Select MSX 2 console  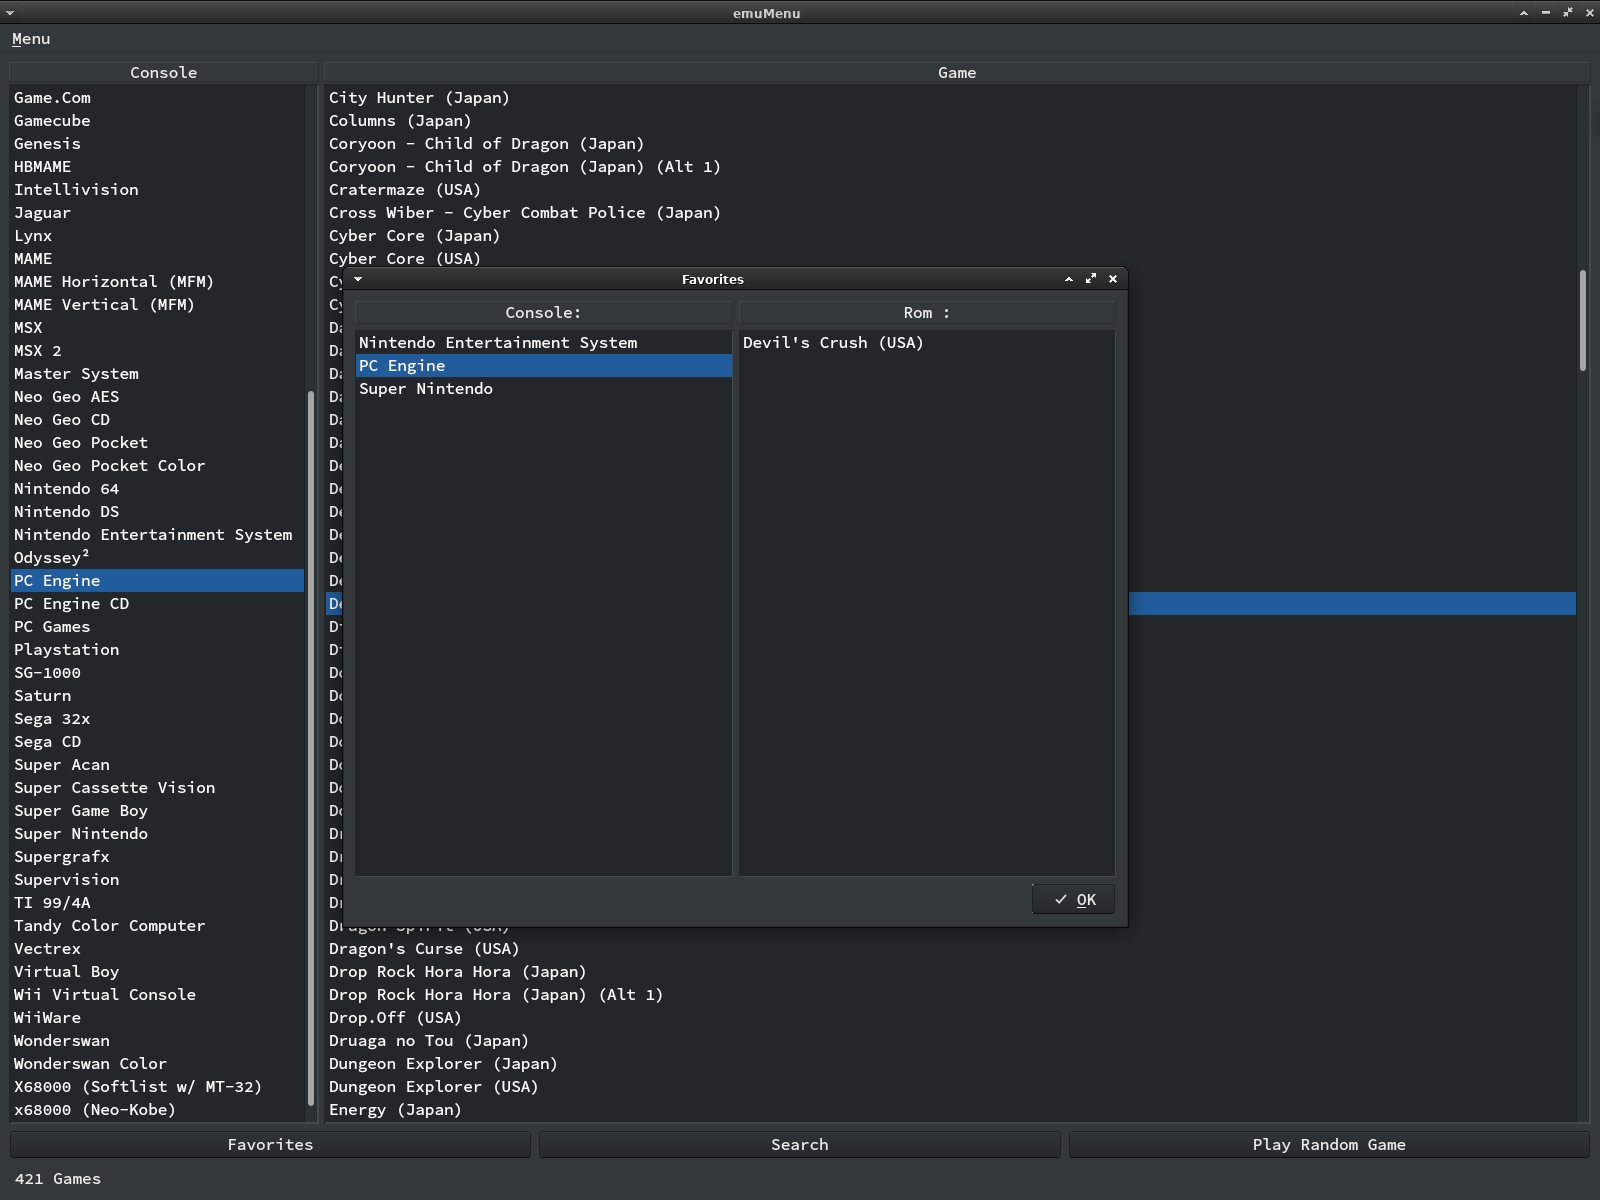coord(157,351)
